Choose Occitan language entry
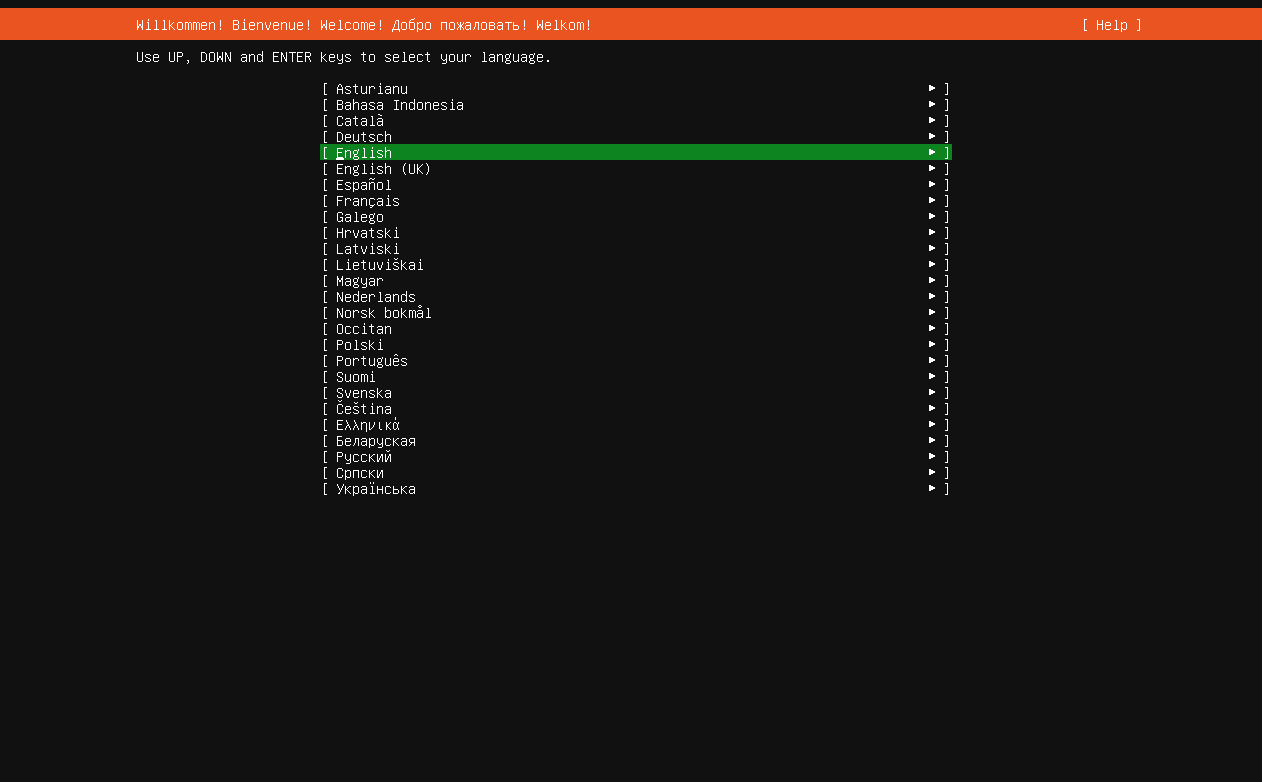1262x782 pixels. [x=636, y=329]
